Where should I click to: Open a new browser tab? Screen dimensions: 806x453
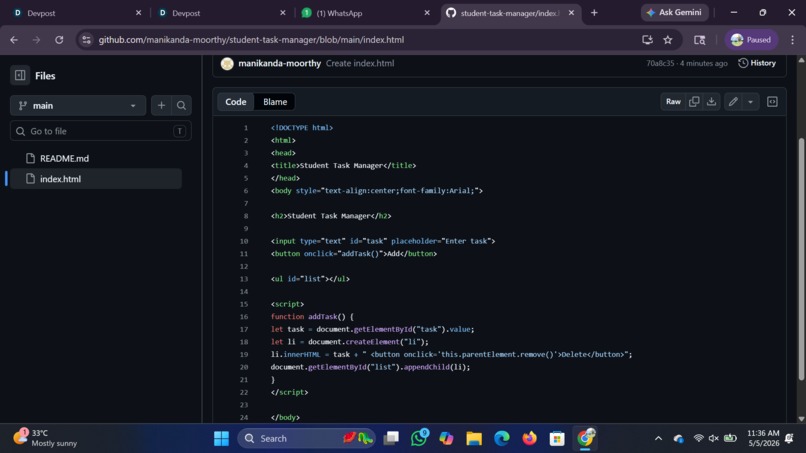tap(594, 13)
